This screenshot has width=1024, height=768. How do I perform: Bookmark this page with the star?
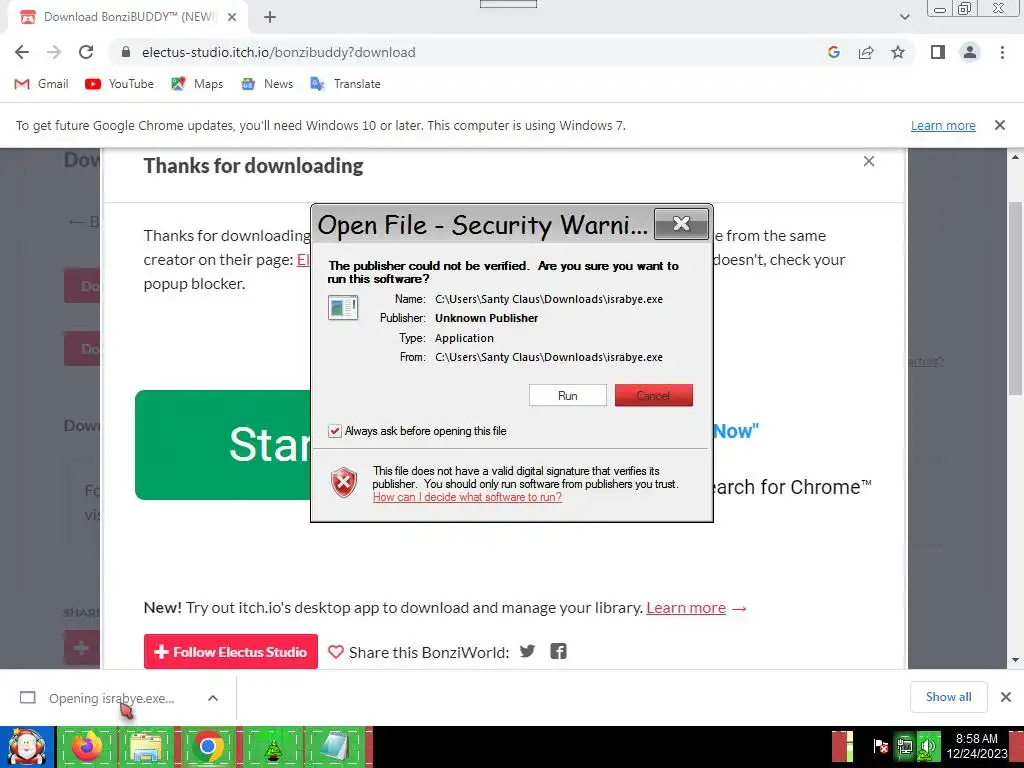coord(898,52)
